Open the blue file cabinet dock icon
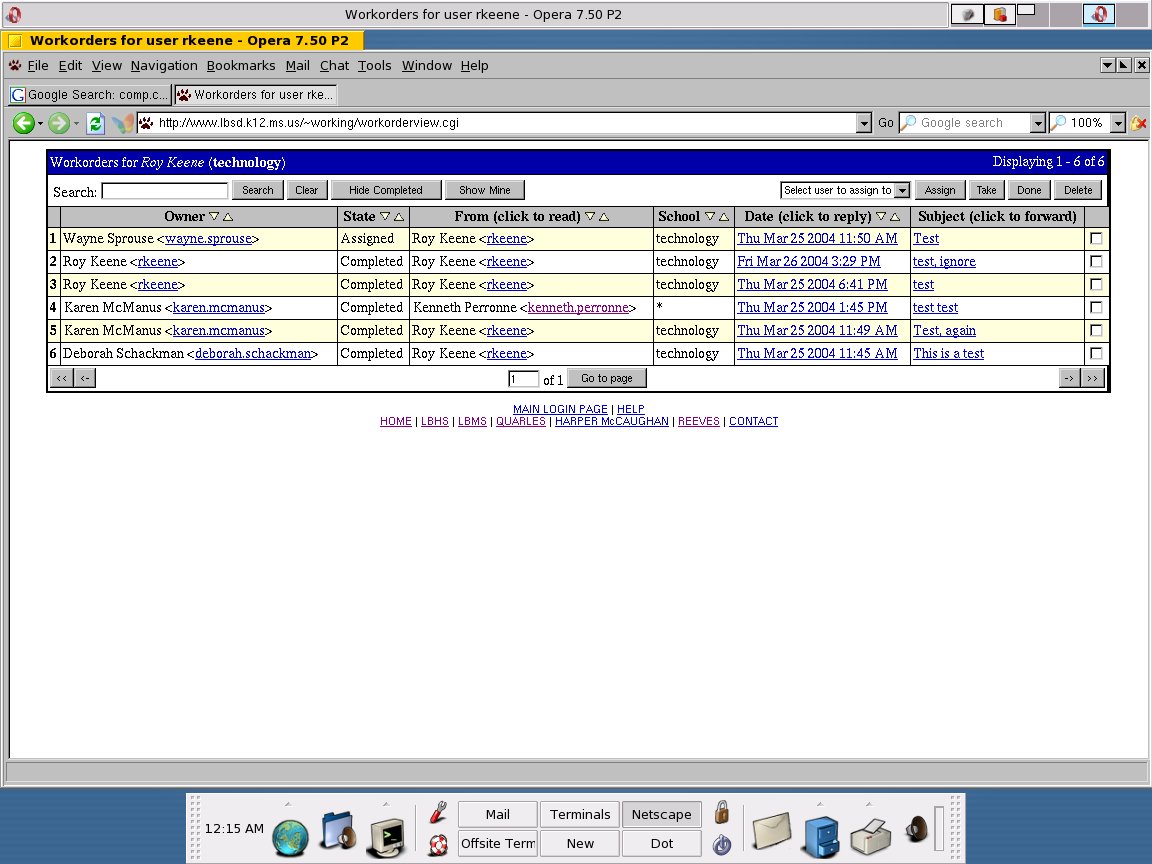Image resolution: width=1152 pixels, height=864 pixels. click(821, 836)
